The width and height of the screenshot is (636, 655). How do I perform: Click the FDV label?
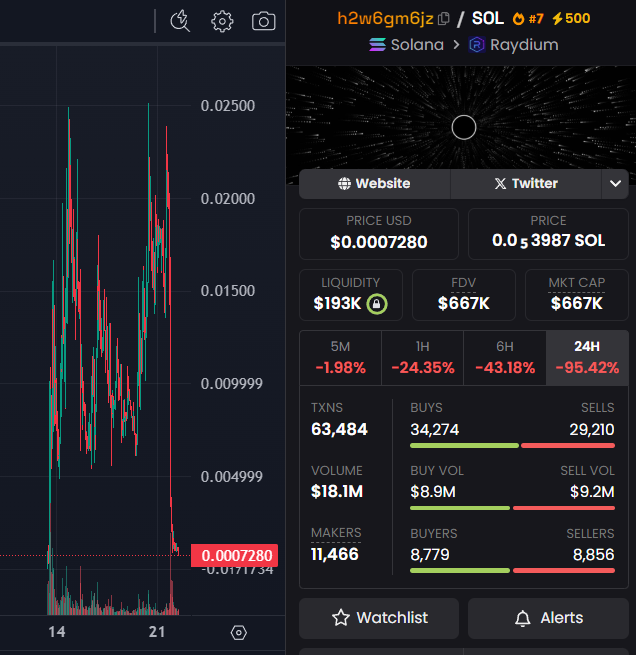click(x=464, y=283)
